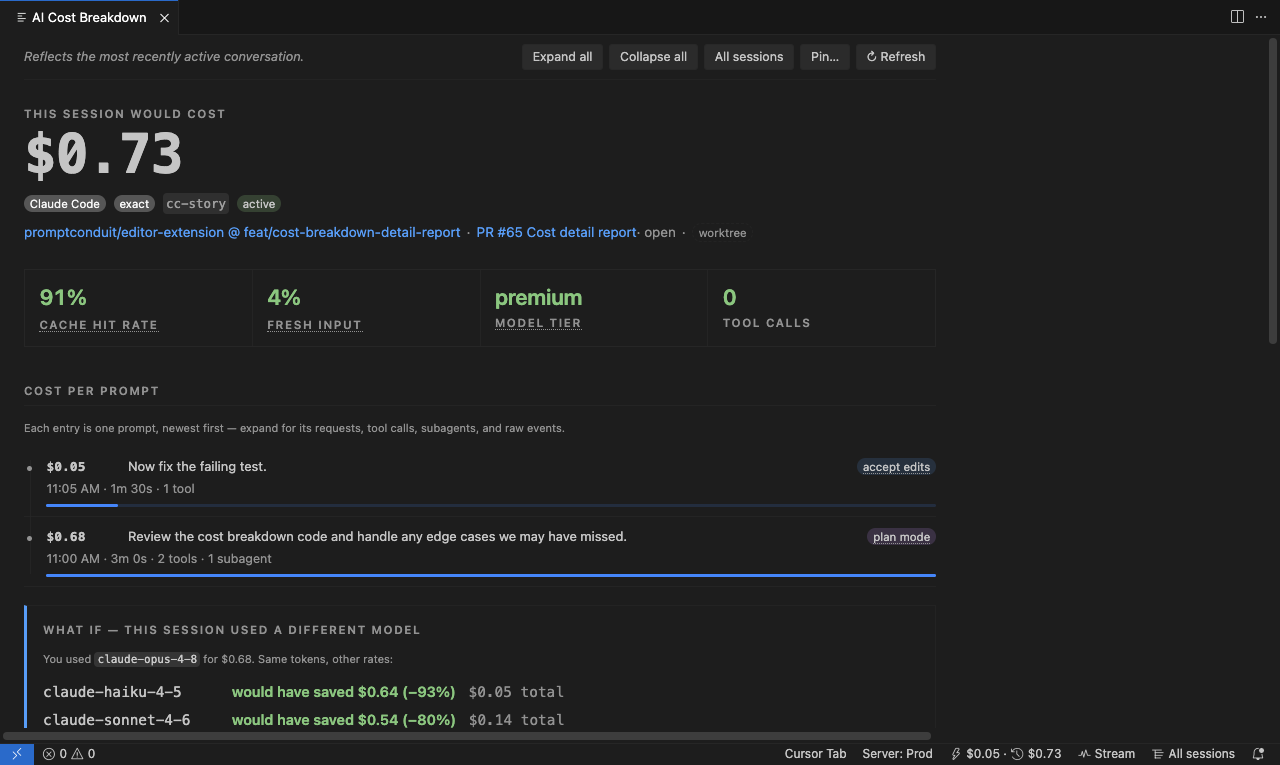Click the split editor layout icon
This screenshot has height=765, width=1280.
click(x=1237, y=17)
